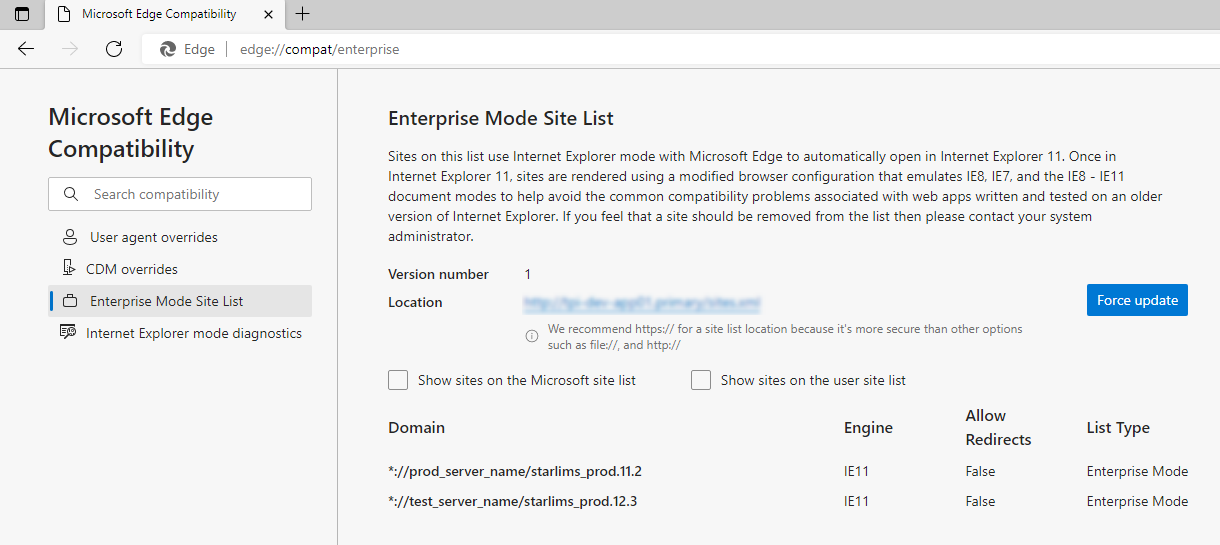Image resolution: width=1220 pixels, height=545 pixels.
Task: Click the https recommendation note text
Action: (x=785, y=336)
